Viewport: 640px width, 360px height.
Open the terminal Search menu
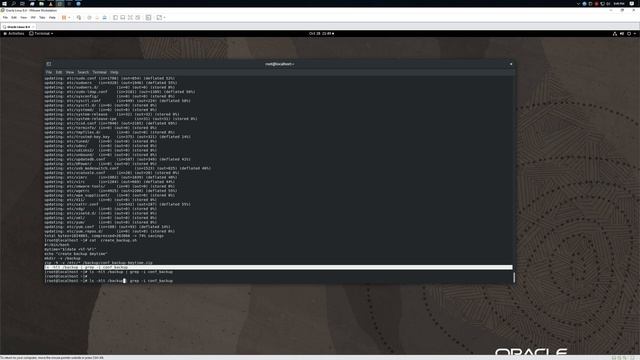(x=83, y=72)
